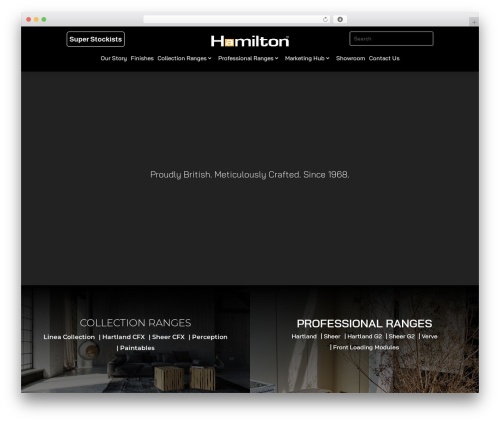The height and width of the screenshot is (423, 500).
Task: Open the Linea Collection link
Action: (x=69, y=337)
